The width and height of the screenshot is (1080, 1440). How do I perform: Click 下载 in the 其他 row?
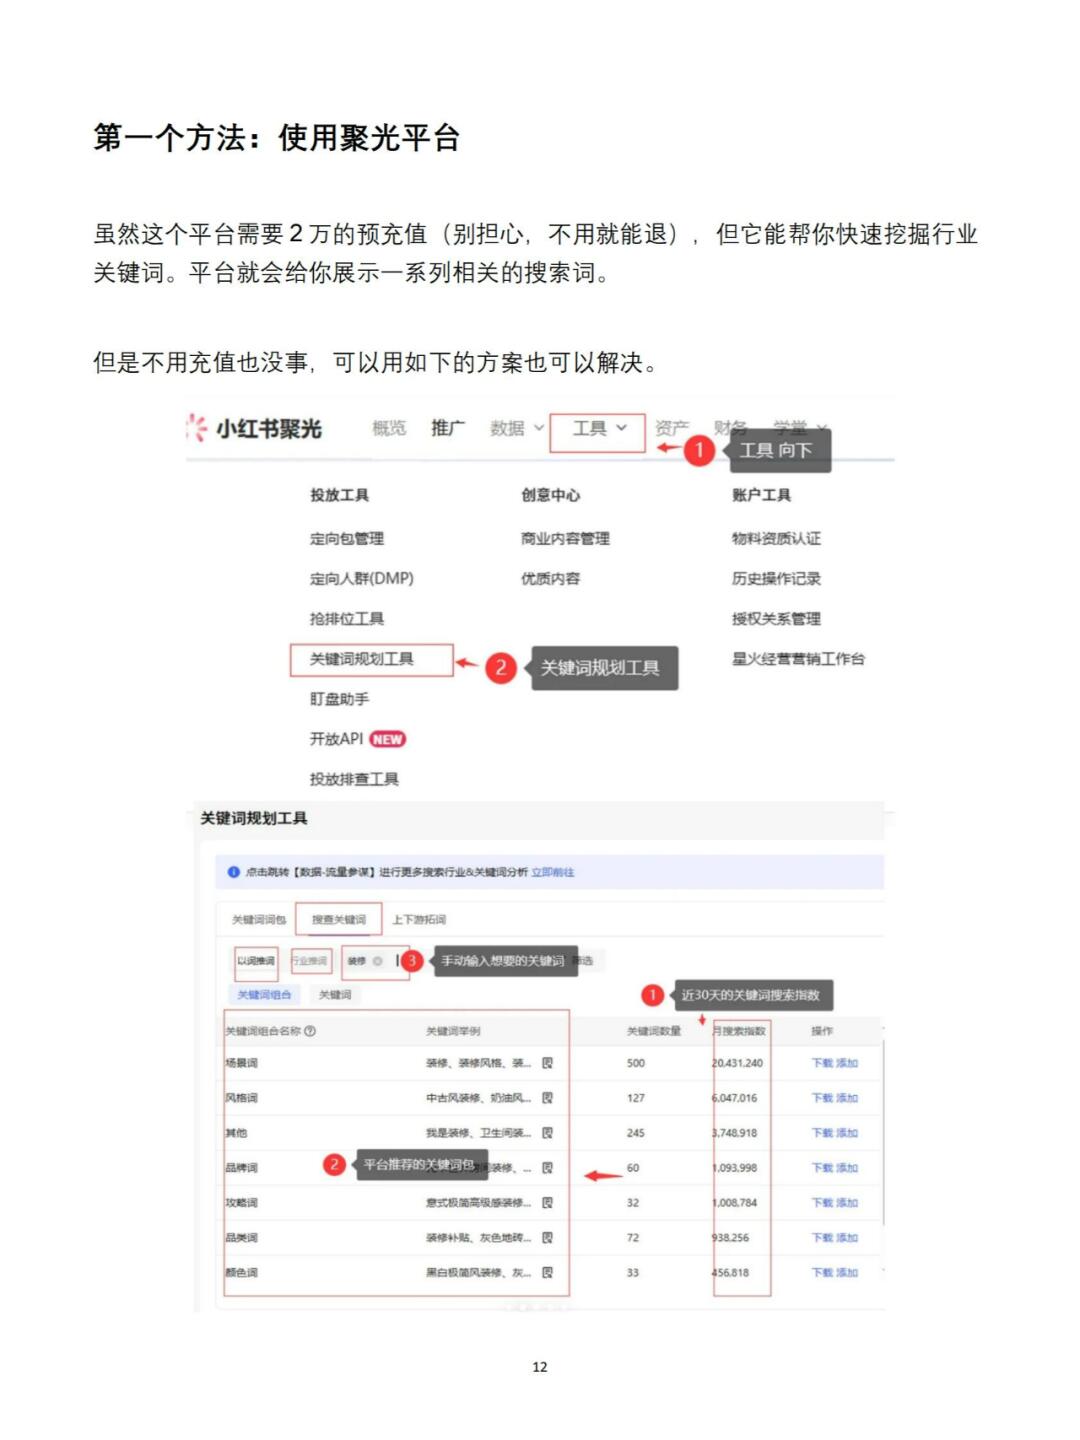822,1133
